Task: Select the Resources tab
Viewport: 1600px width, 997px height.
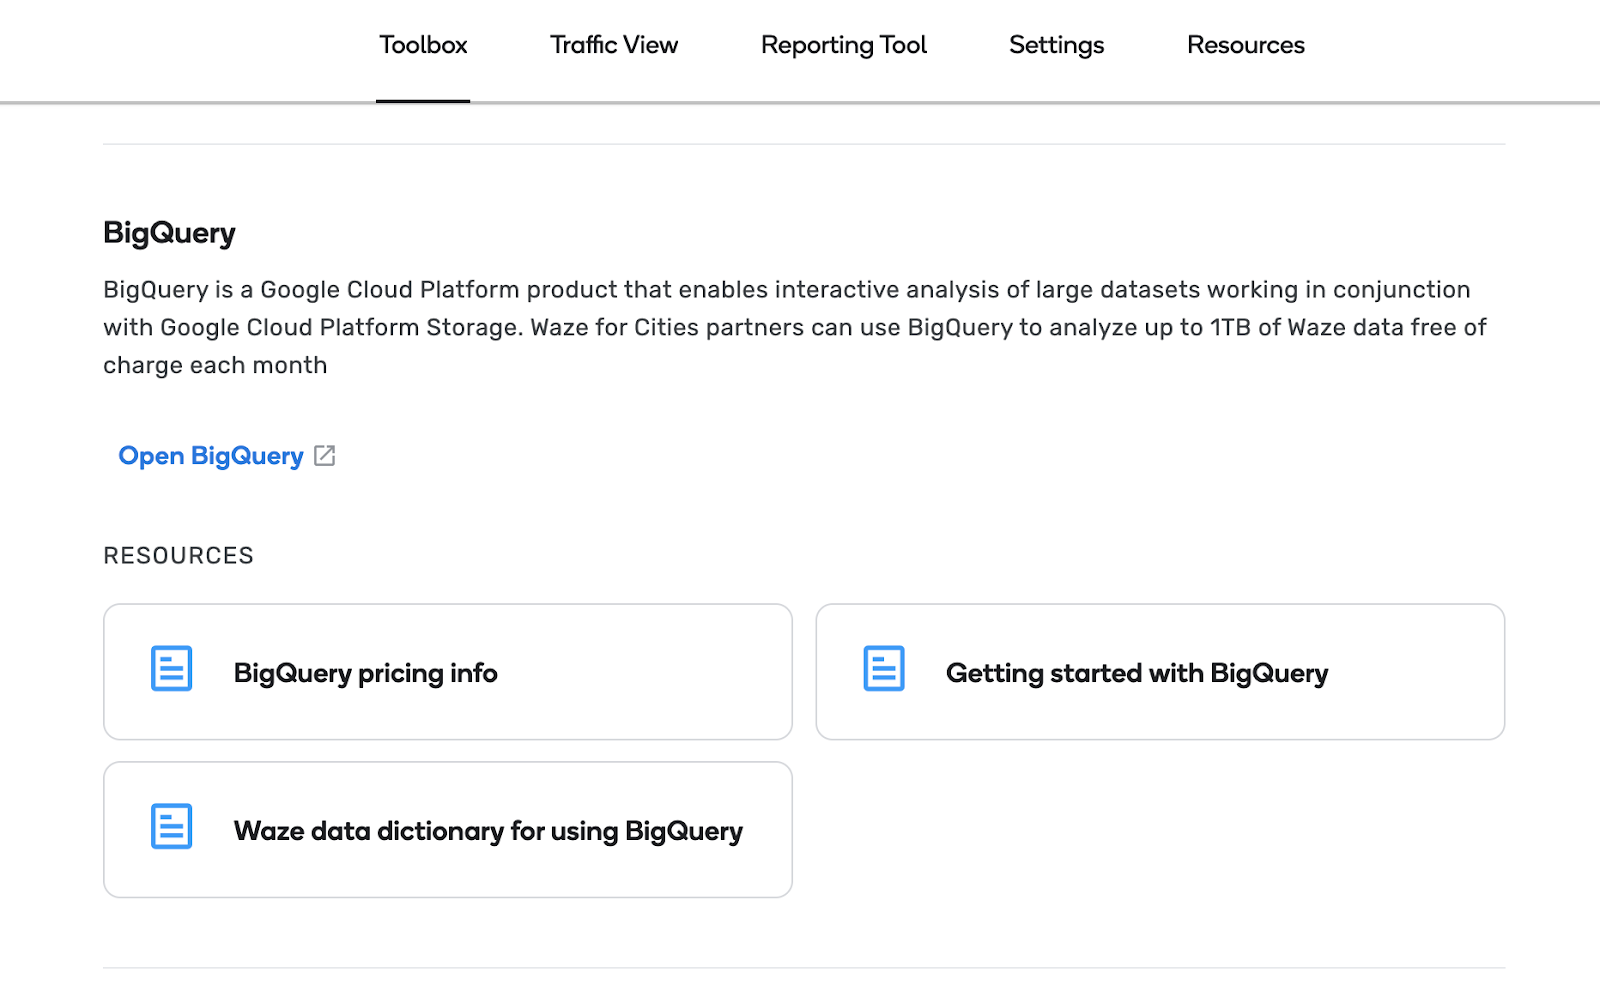Action: [x=1246, y=46]
